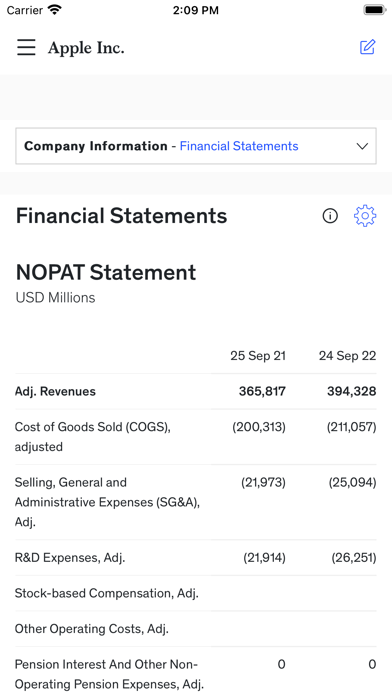Select the NOPAT Statement heading
392x696 pixels.
[106, 272]
